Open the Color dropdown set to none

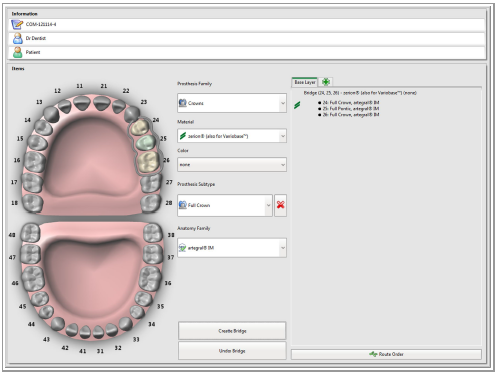click(x=232, y=165)
